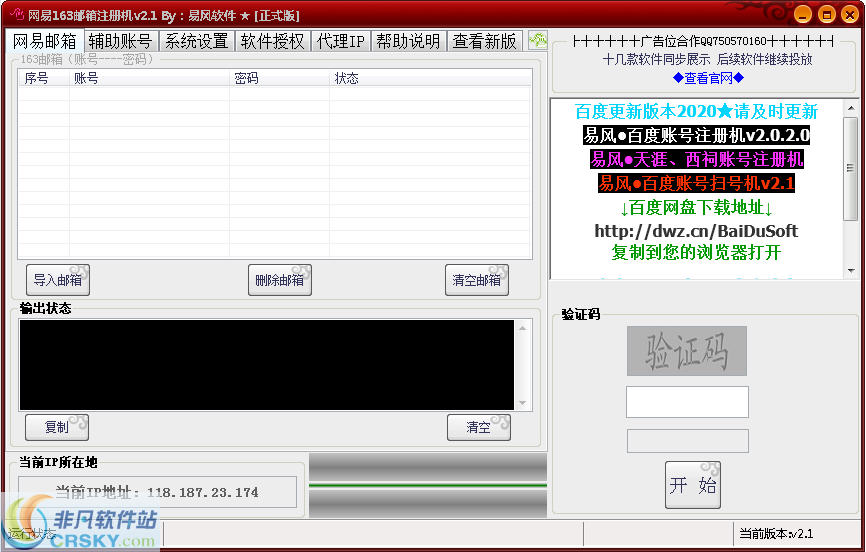Click the 复制到您的浏览器打开 text
Screen dimensions: 866x552
click(696, 253)
